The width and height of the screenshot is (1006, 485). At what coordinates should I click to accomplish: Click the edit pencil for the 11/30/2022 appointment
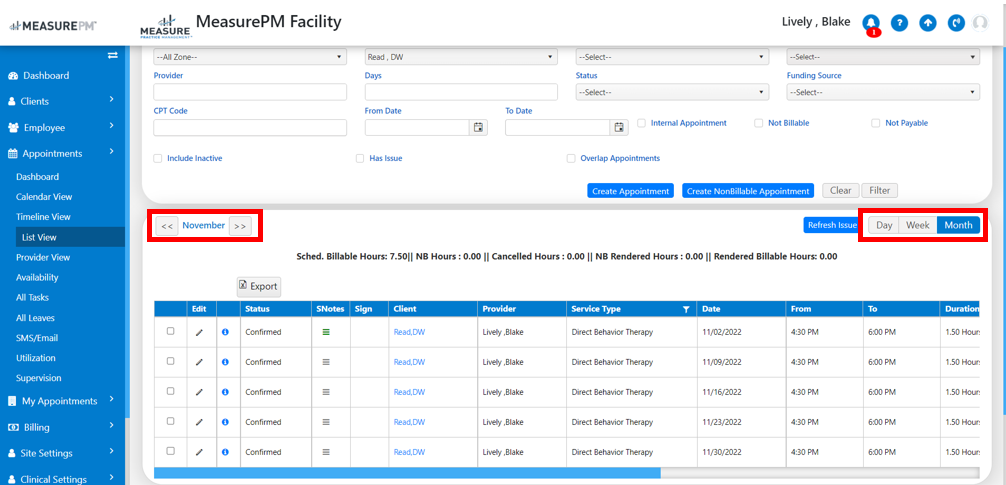tap(199, 452)
